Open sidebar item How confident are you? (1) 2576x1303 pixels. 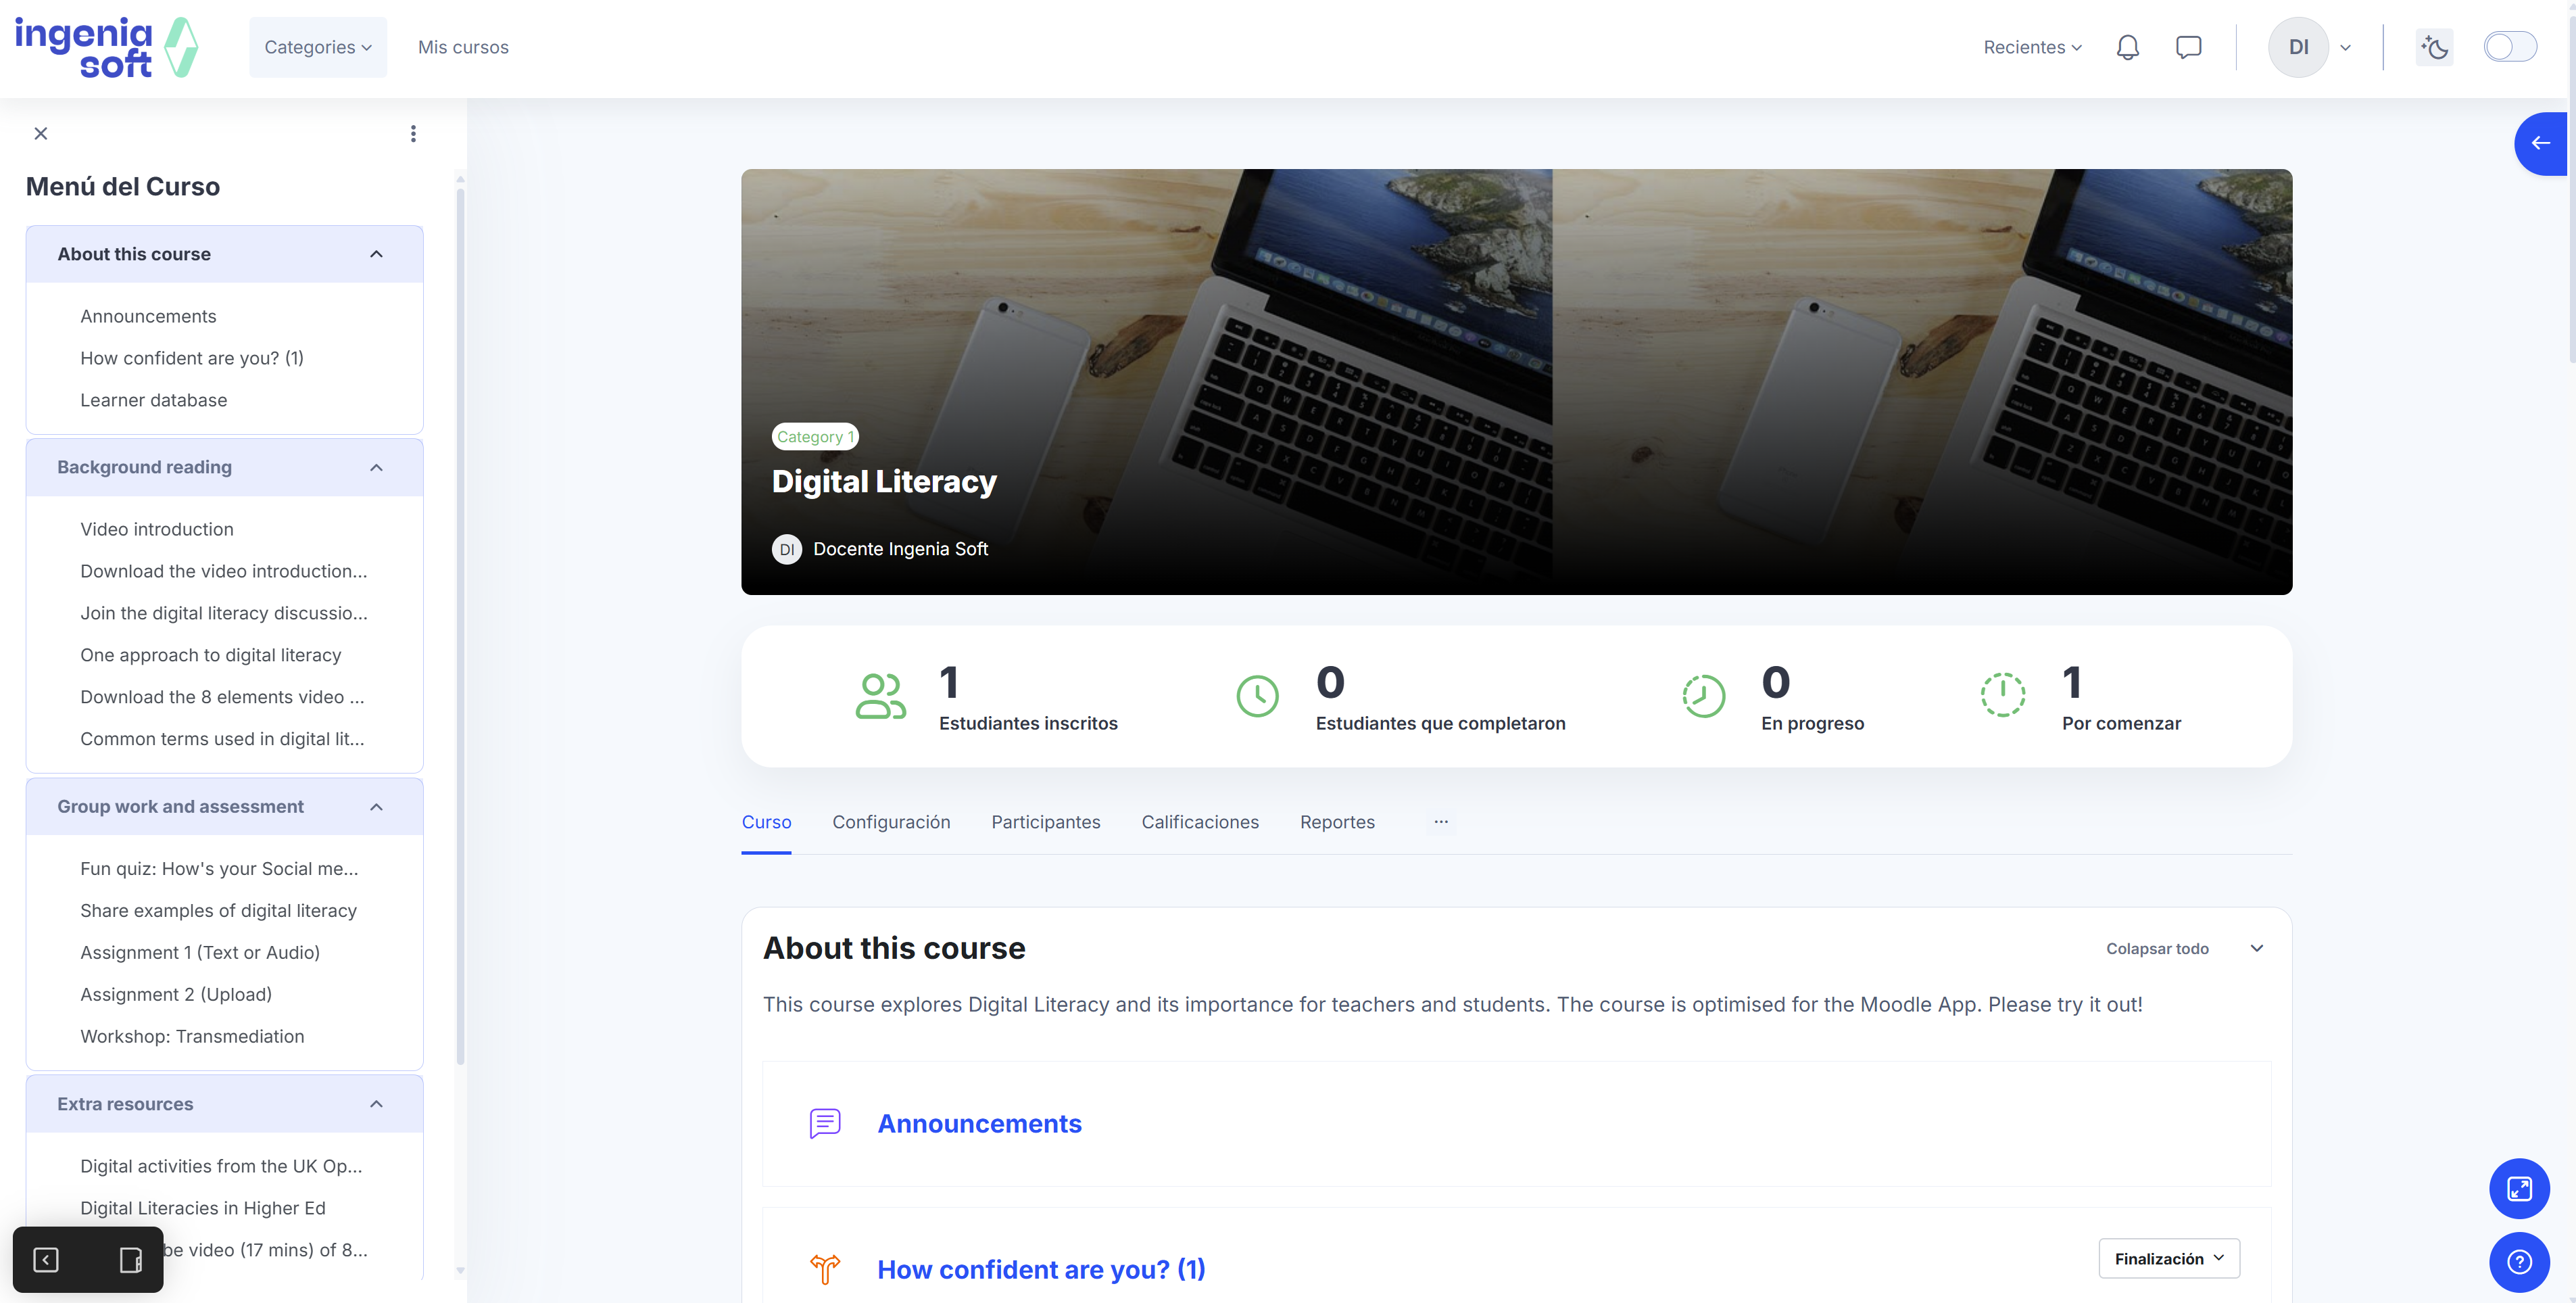(192, 358)
